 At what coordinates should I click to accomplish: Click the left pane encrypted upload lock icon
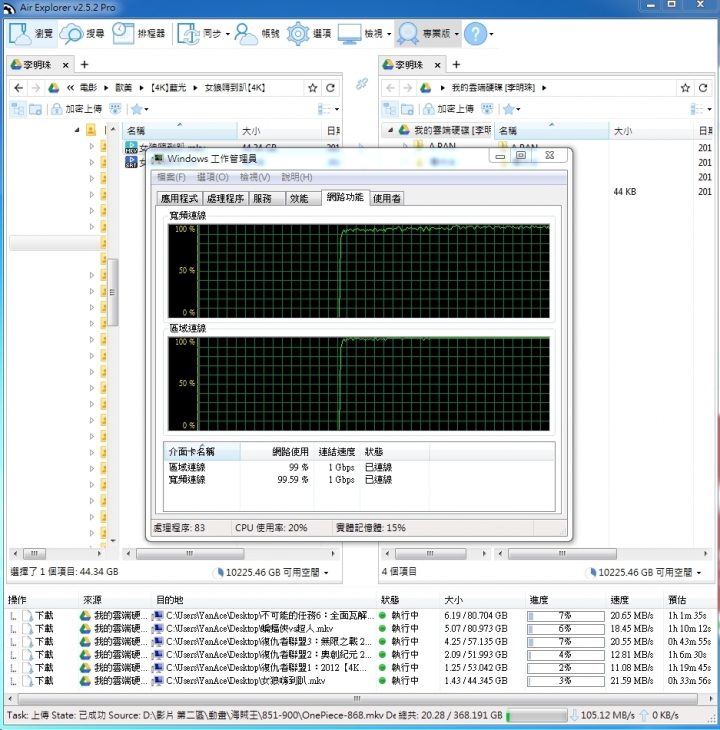[56, 109]
